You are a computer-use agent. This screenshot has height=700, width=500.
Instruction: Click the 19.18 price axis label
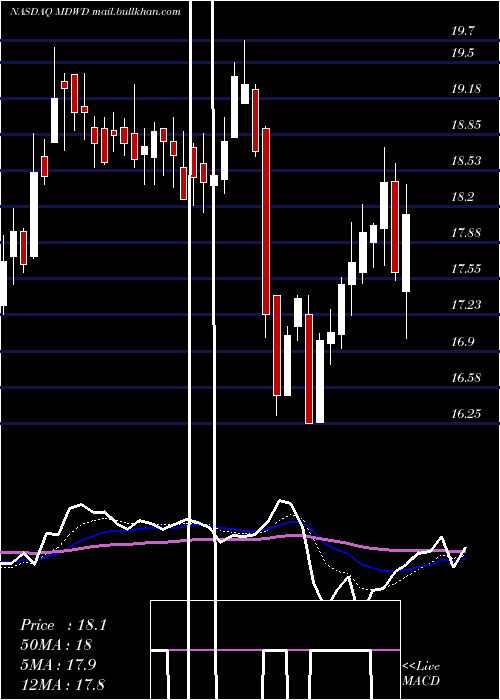466,89
